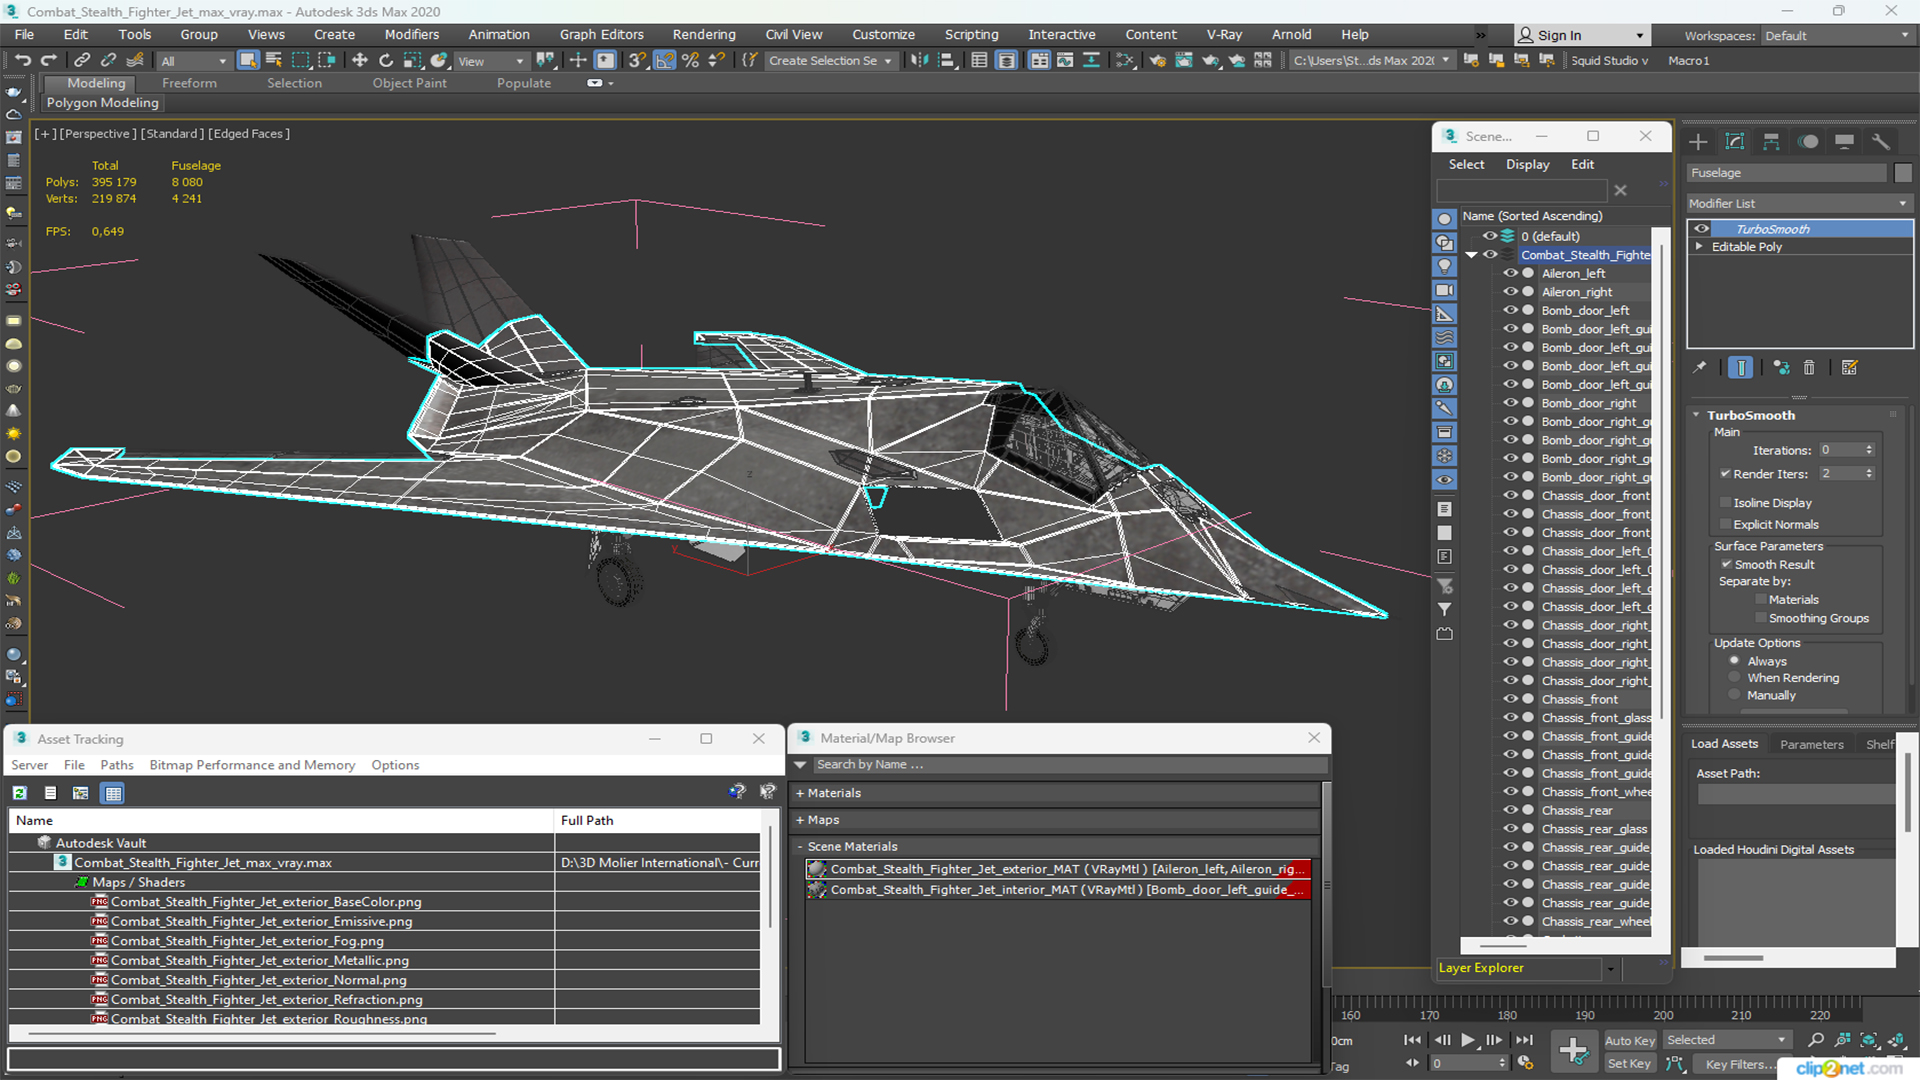Image resolution: width=1920 pixels, height=1080 pixels.
Task: Play the animation
Action: (1467, 1040)
